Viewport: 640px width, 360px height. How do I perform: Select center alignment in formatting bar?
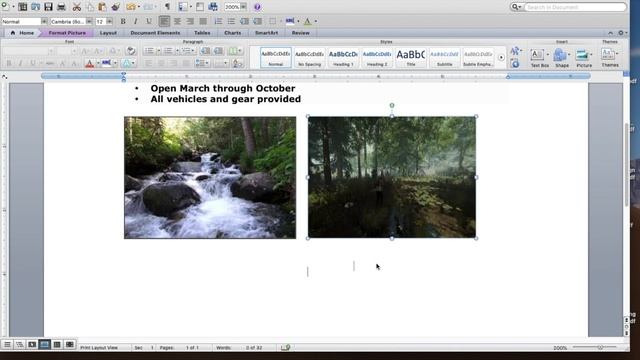(177, 21)
